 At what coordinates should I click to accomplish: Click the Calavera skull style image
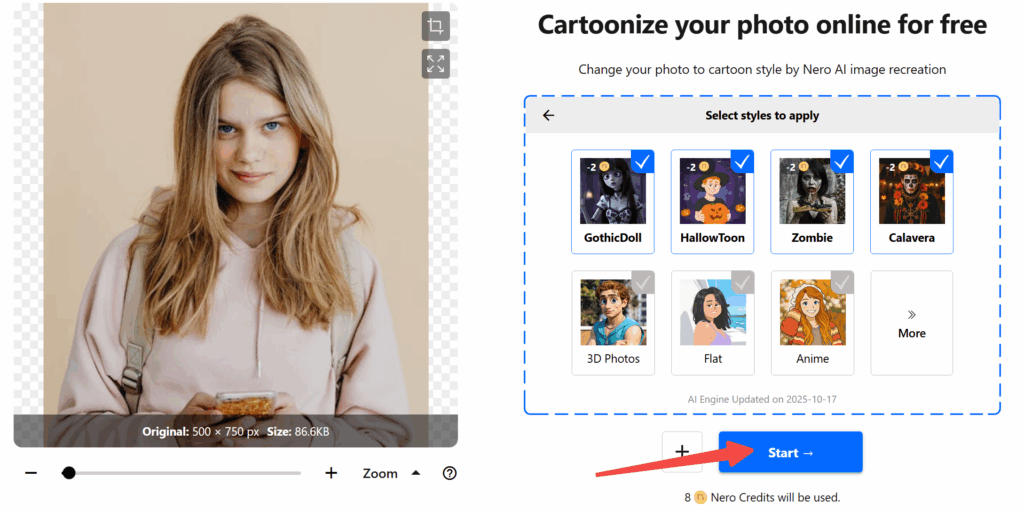(x=911, y=191)
